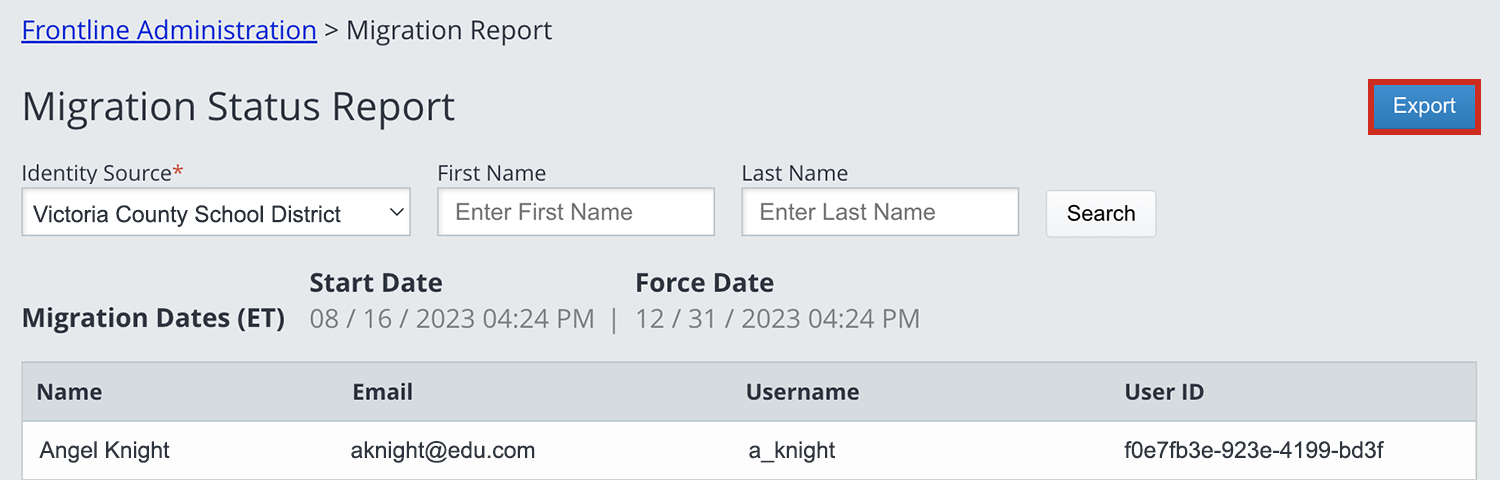
Task: Click the Export button
Action: coord(1424,106)
